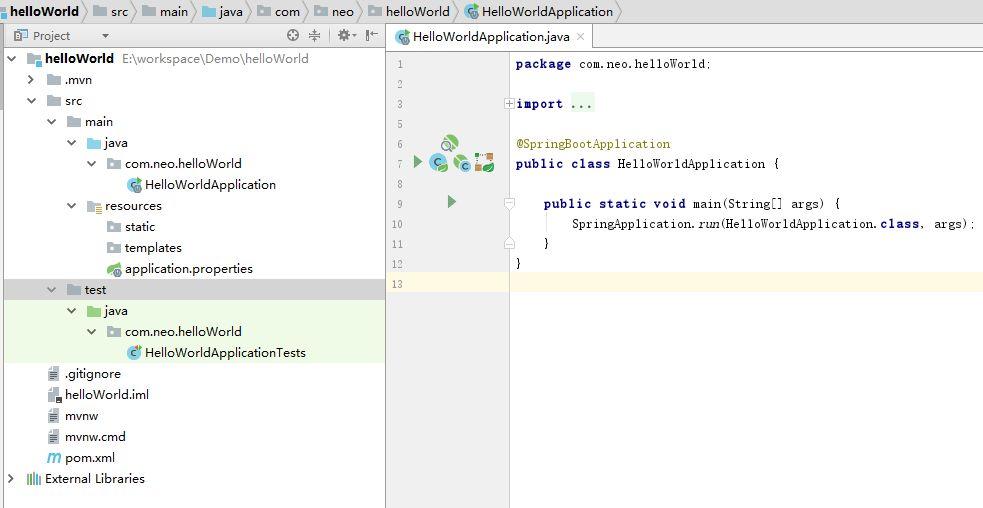Viewport: 983px width, 508px height.
Task: Select the HelloWorldApplication.java editor tab
Action: [x=490, y=36]
